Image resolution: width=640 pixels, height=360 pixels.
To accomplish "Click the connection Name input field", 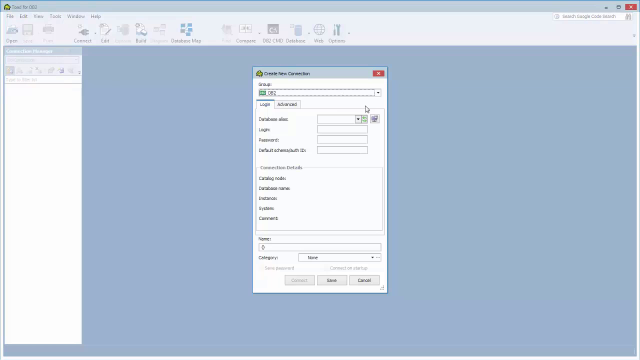I will click(320, 247).
